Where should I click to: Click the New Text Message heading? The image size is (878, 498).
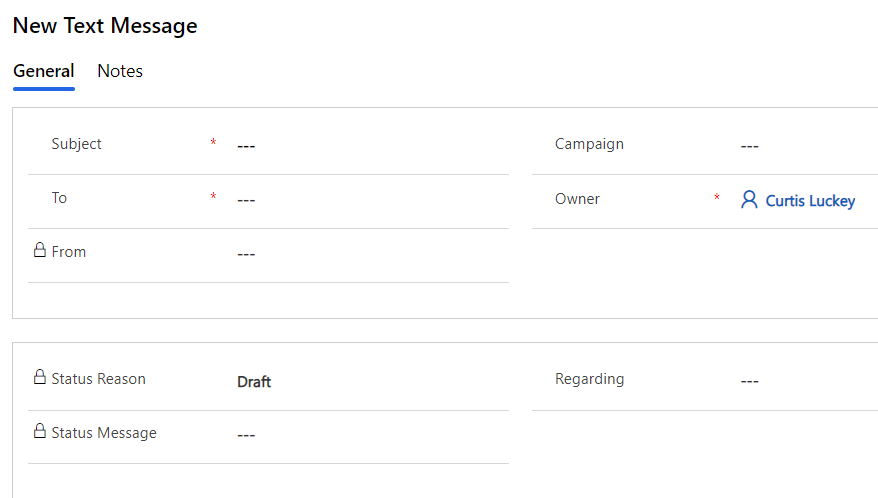105,26
